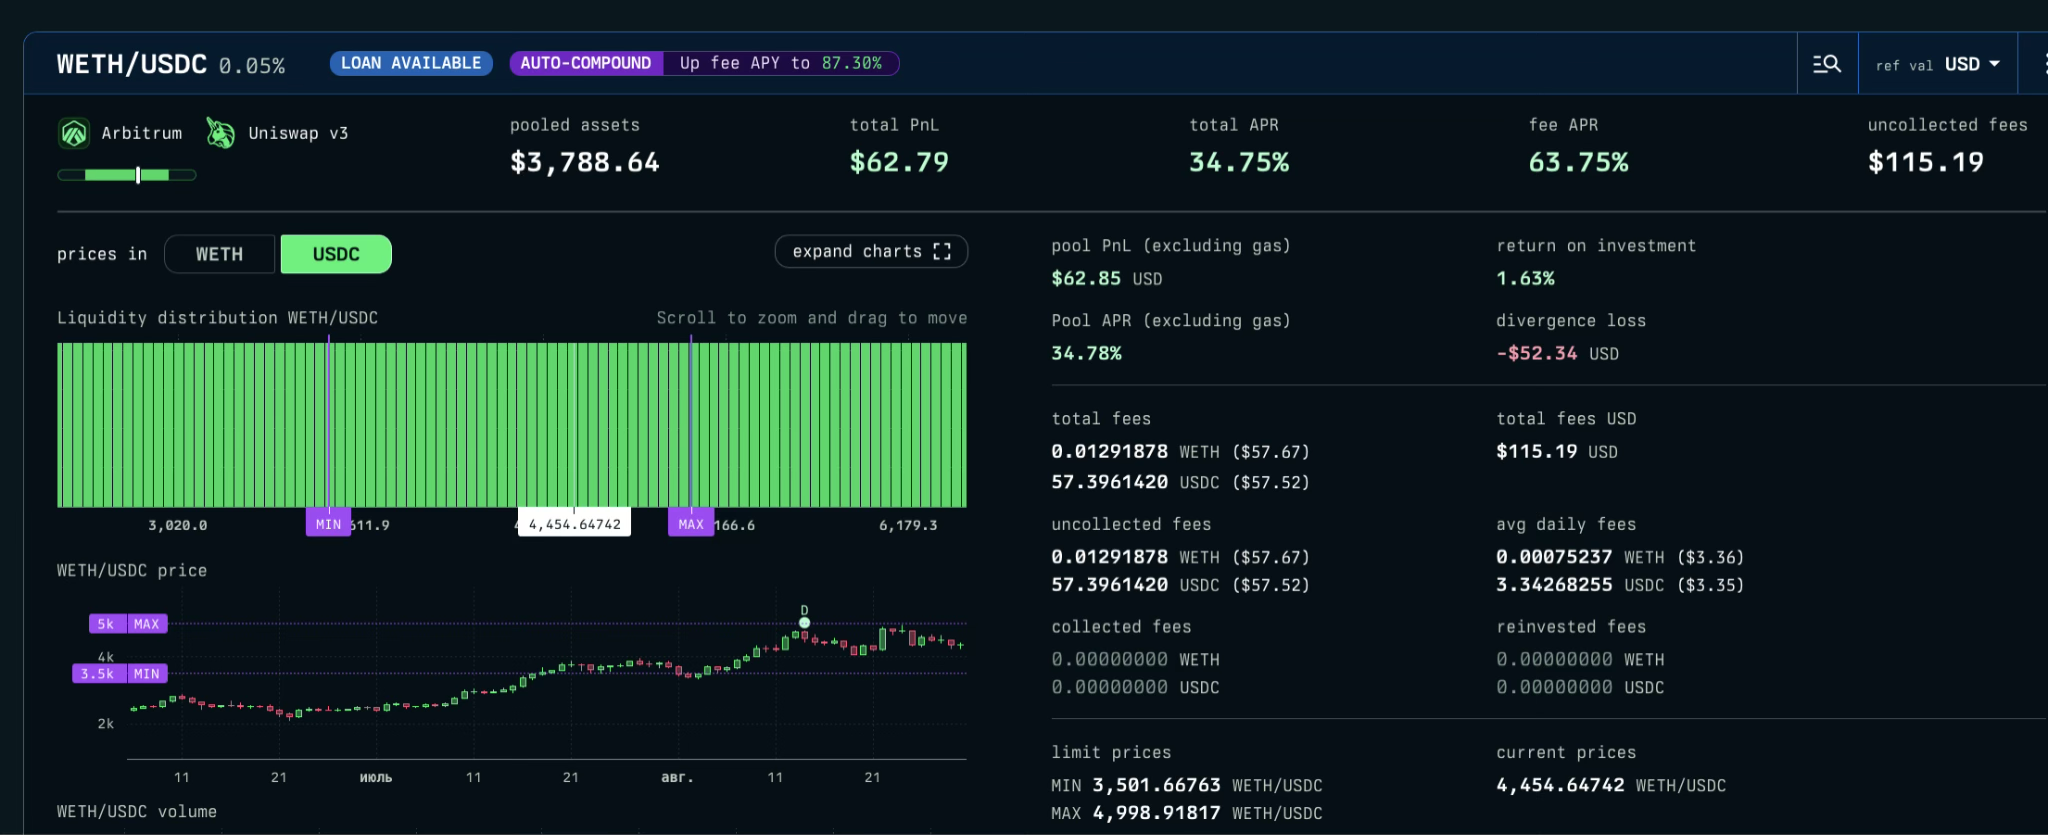Click the D marker dot on price chart

click(804, 623)
